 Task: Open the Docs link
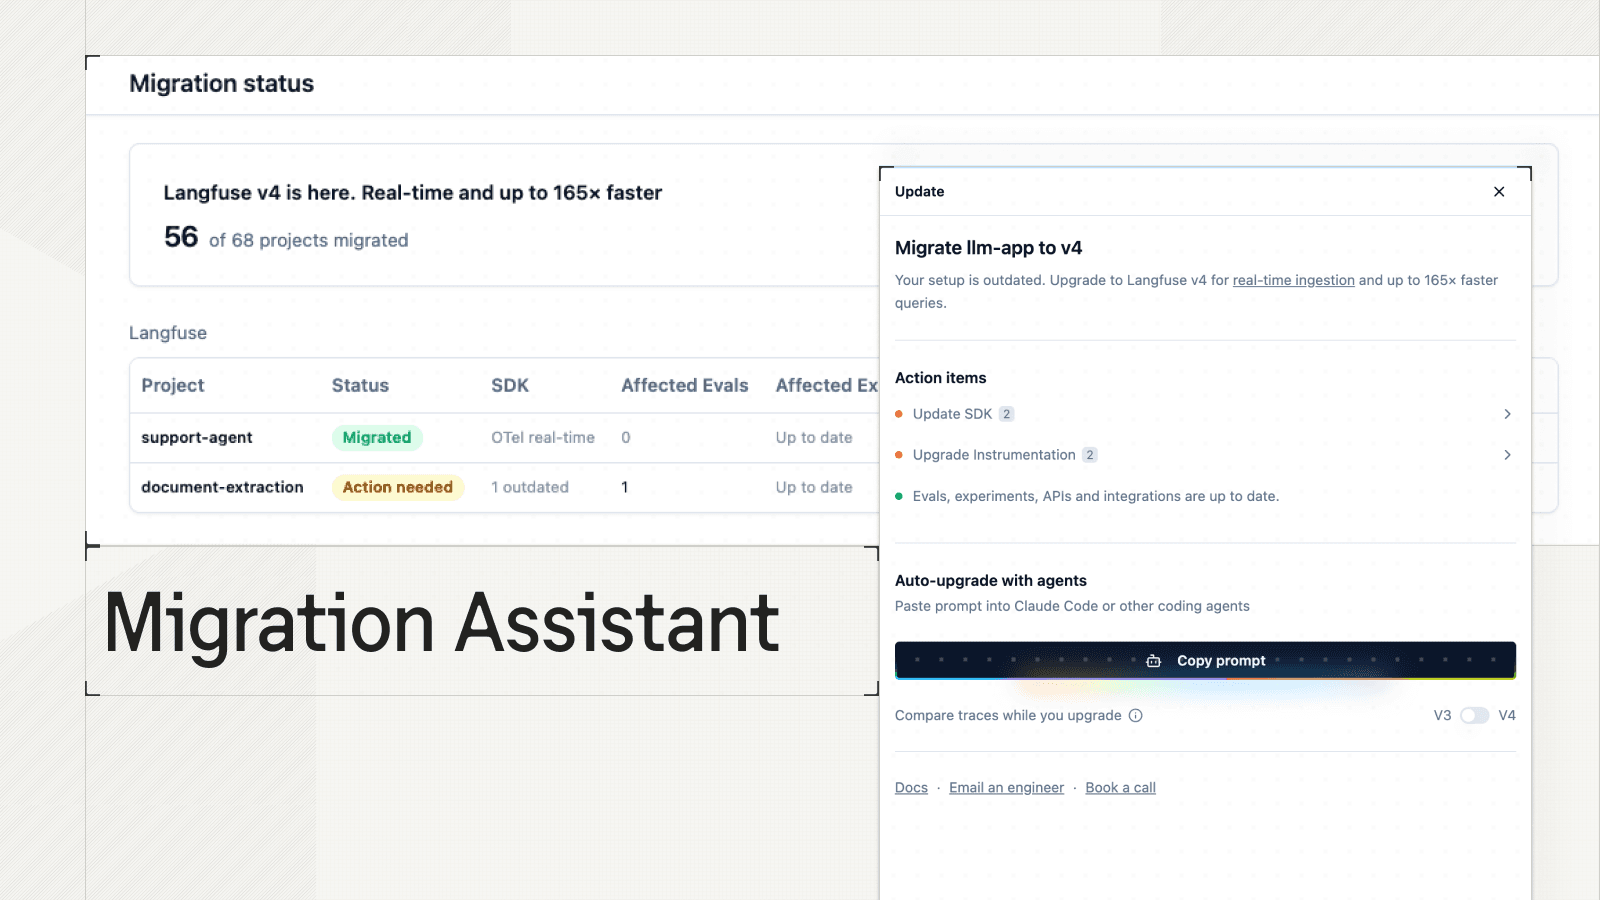coord(911,788)
